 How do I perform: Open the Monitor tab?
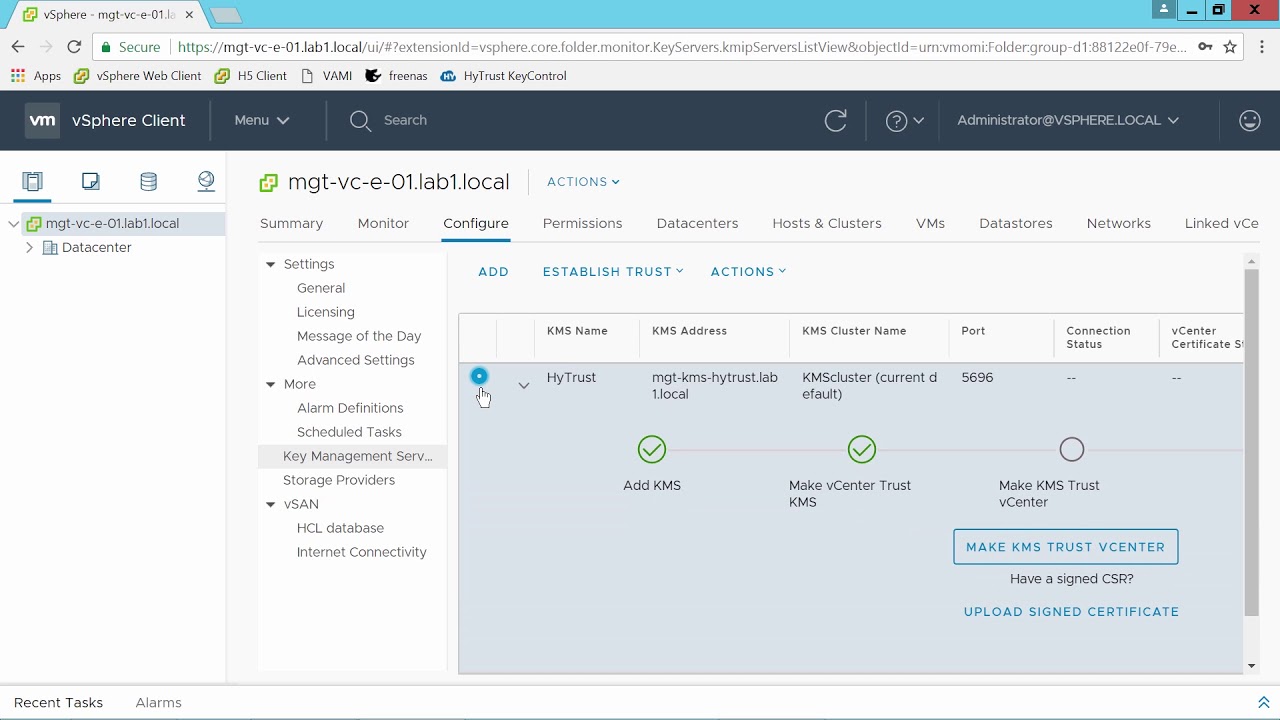[x=383, y=223]
